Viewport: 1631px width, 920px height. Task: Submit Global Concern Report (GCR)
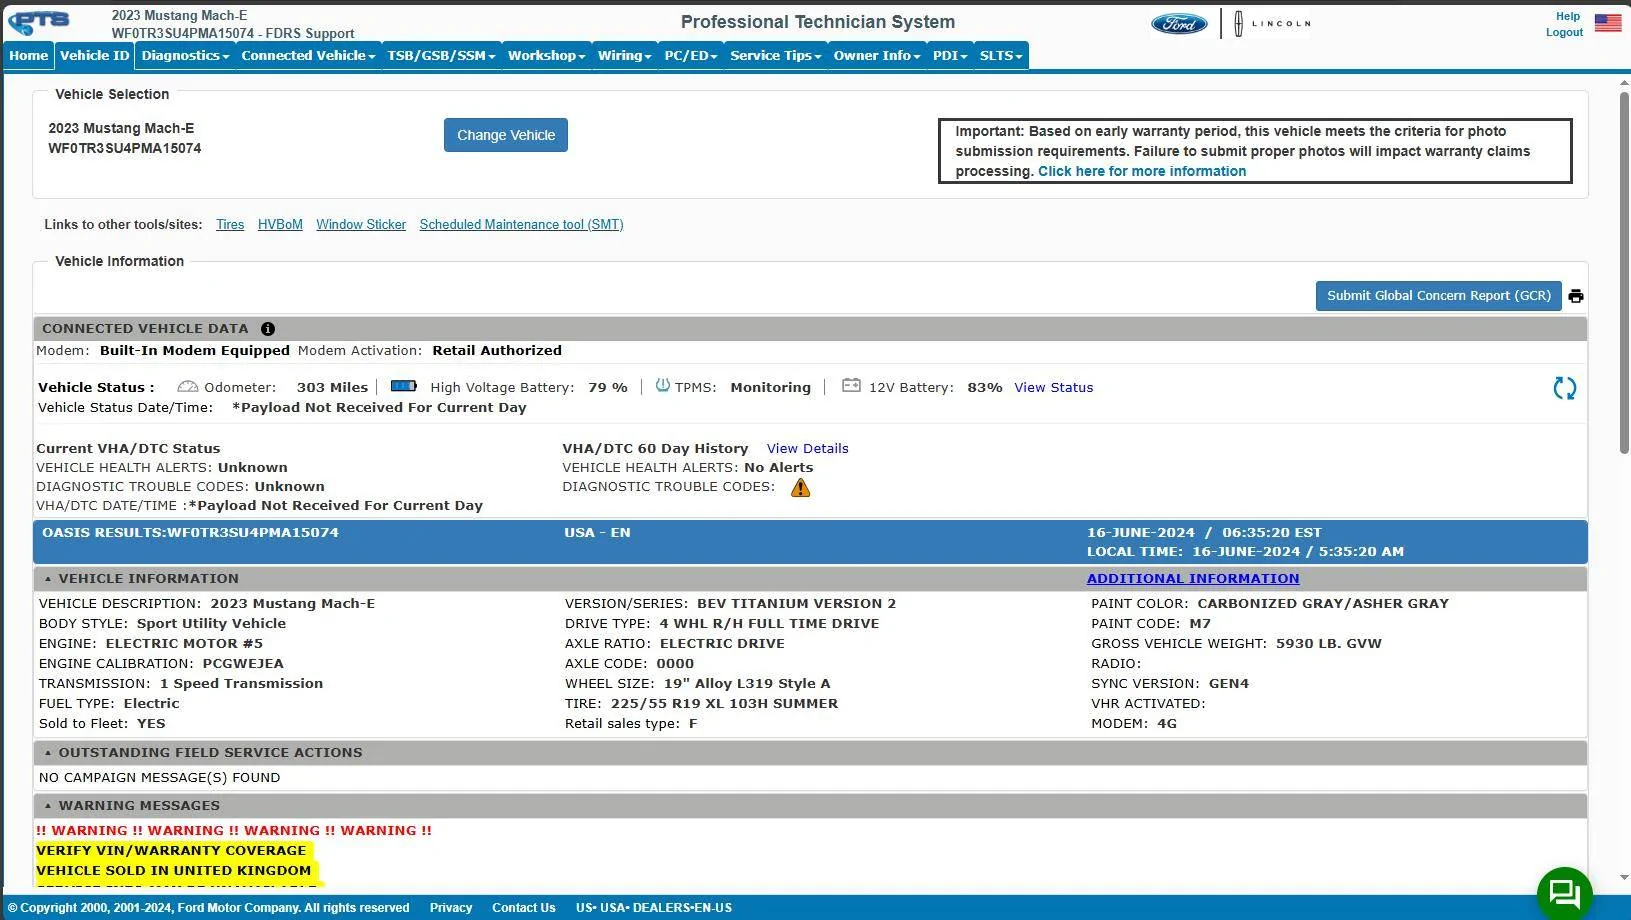[x=1439, y=296]
